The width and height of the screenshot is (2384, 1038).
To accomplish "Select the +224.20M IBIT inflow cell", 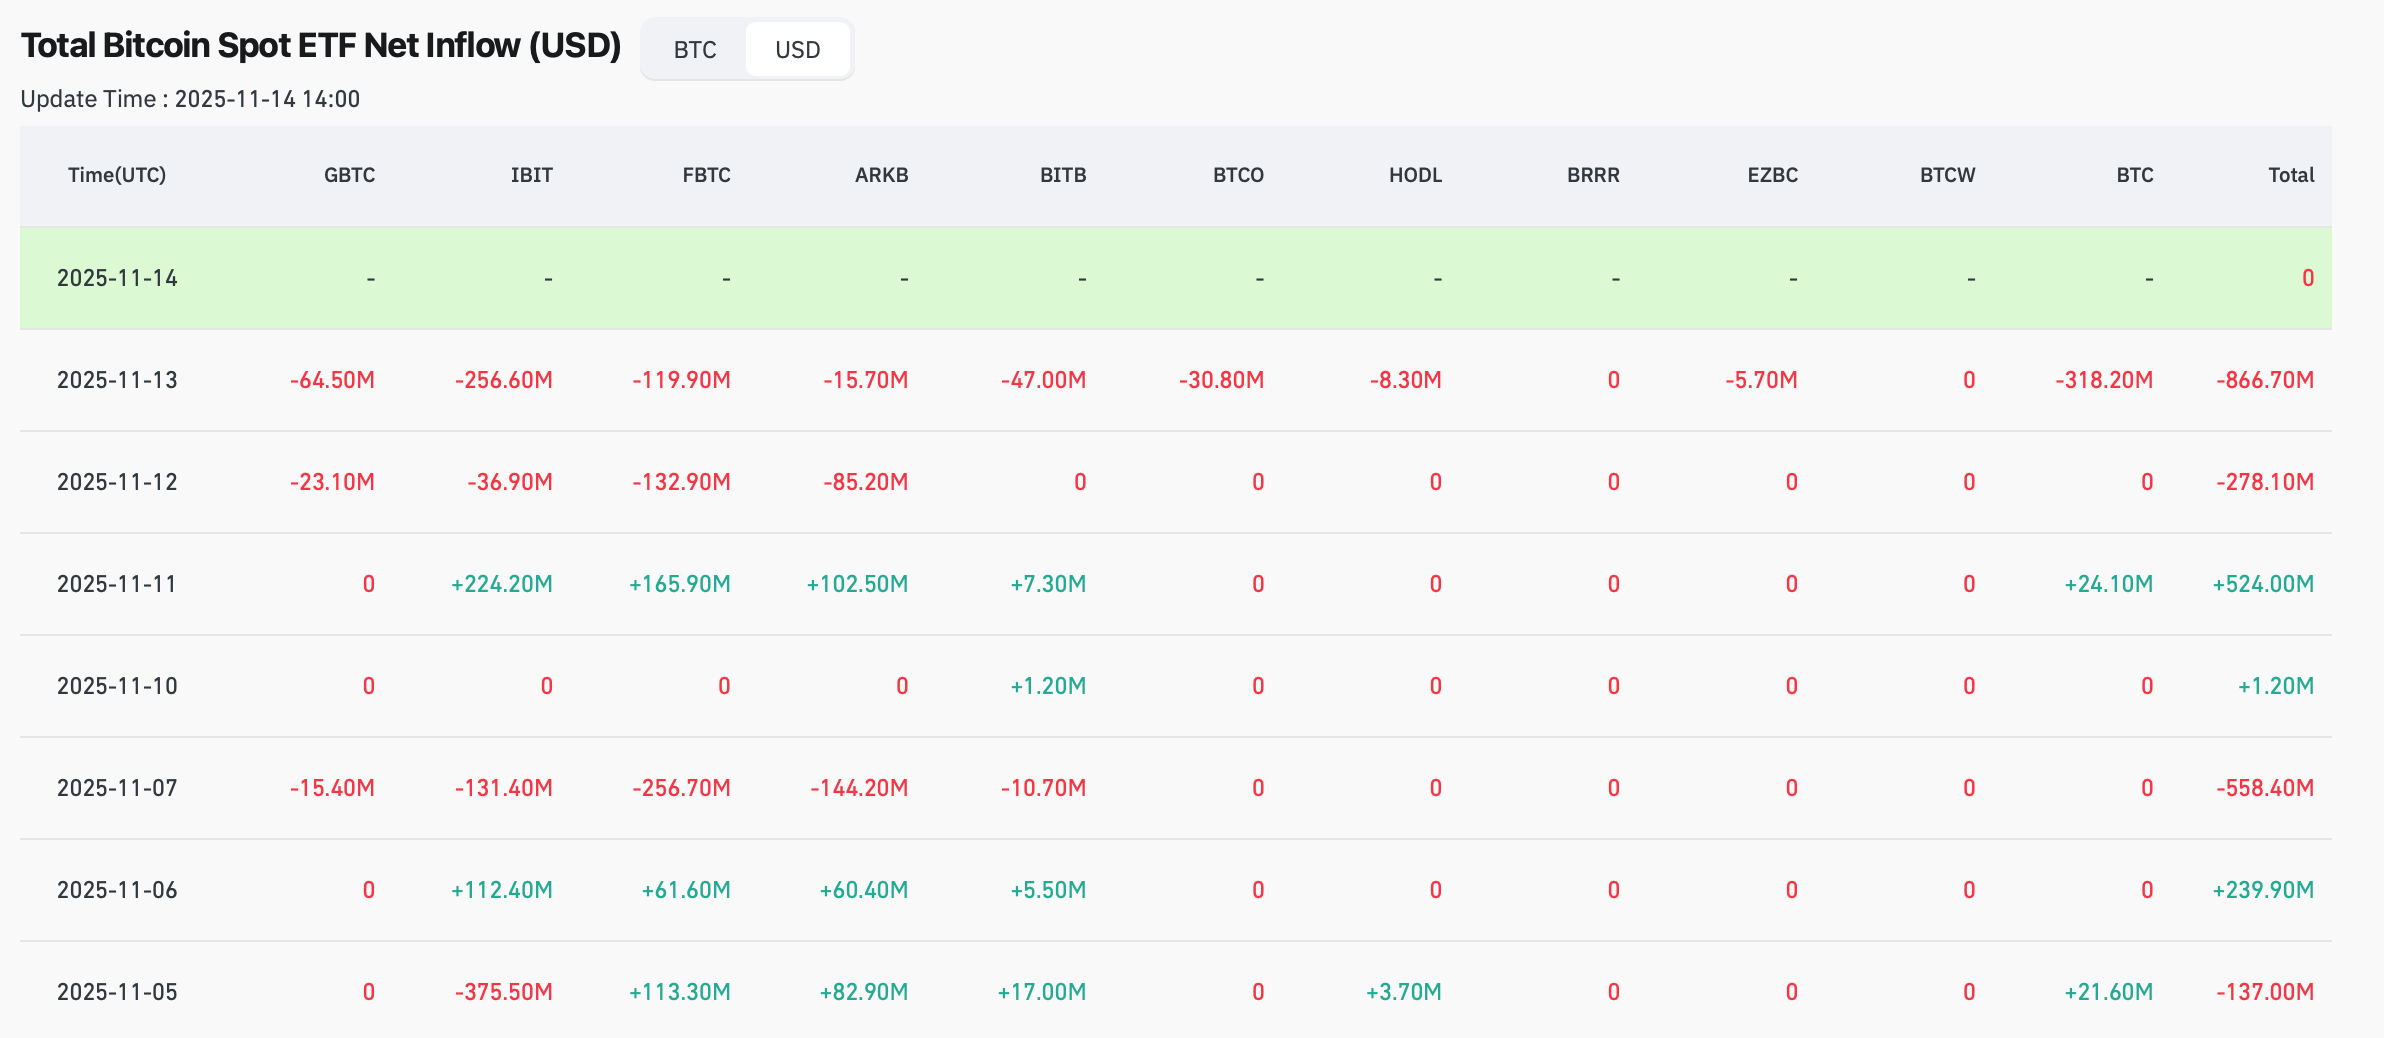I will tap(502, 584).
